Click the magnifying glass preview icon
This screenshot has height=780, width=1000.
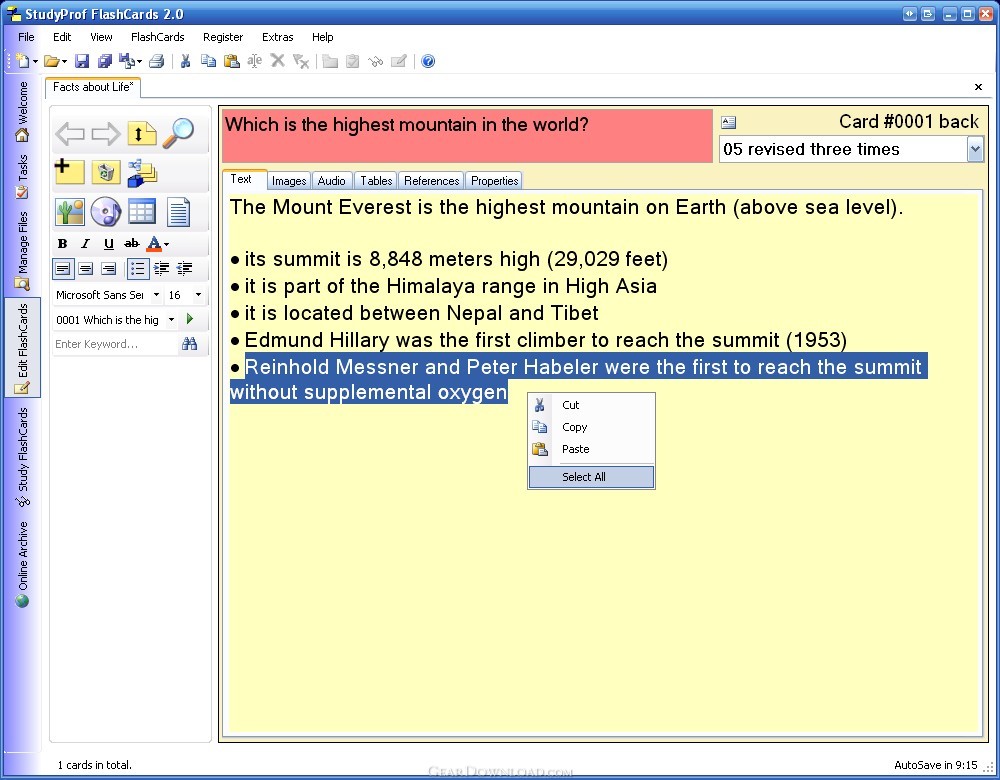click(178, 133)
